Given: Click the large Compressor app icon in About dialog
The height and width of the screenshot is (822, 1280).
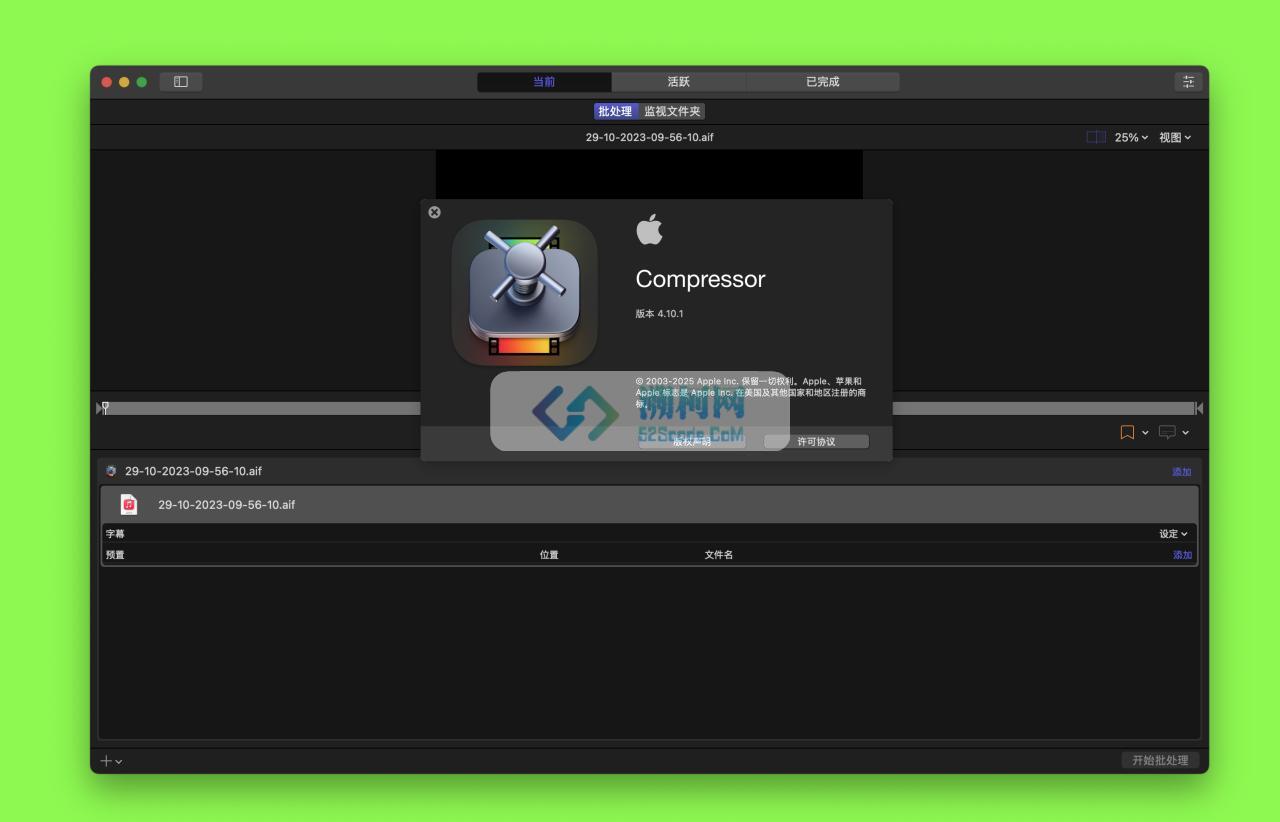Looking at the screenshot, I should pyautogui.click(x=524, y=292).
